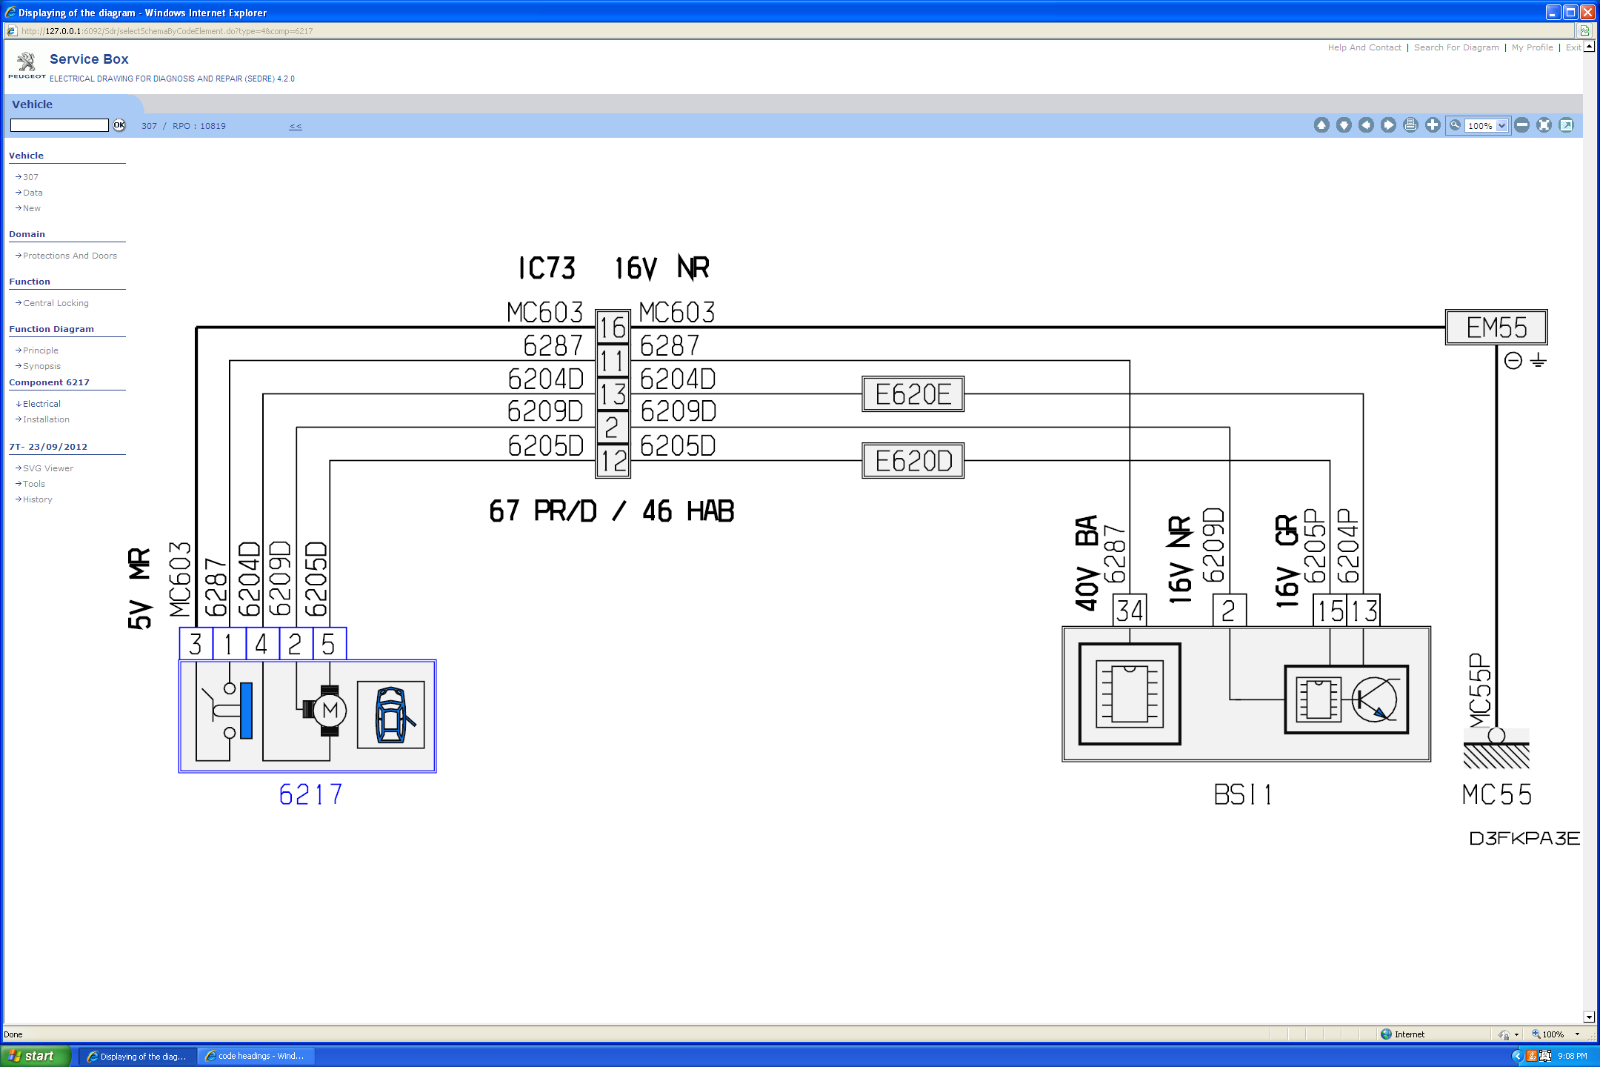The image size is (1600, 1067).
Task: Click the MC55 ground label
Action: tap(1496, 795)
